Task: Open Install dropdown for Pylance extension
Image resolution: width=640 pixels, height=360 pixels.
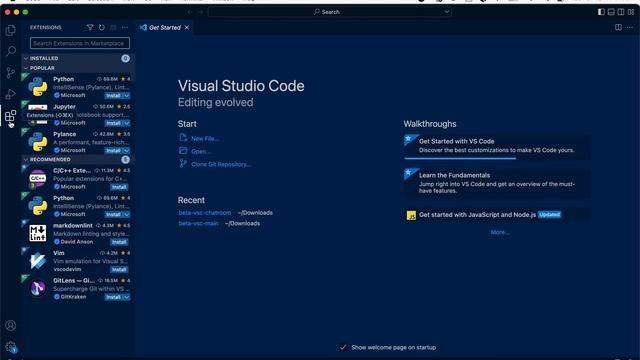Action: (x=127, y=151)
